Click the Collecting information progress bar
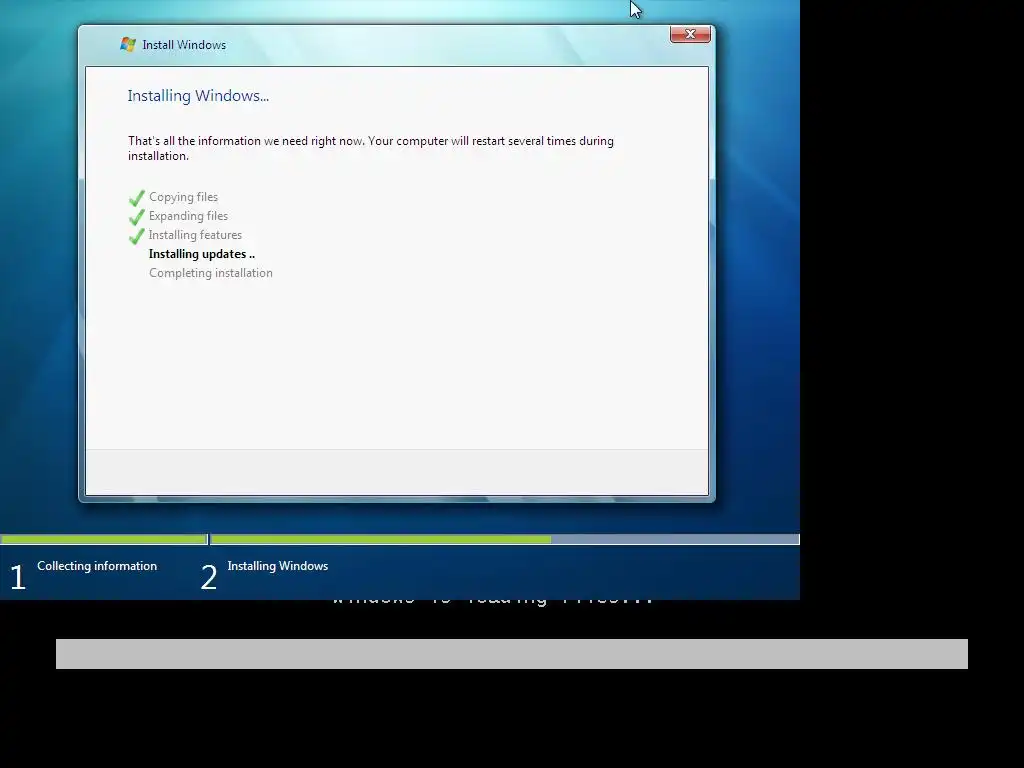The width and height of the screenshot is (1024, 768). 104,539
